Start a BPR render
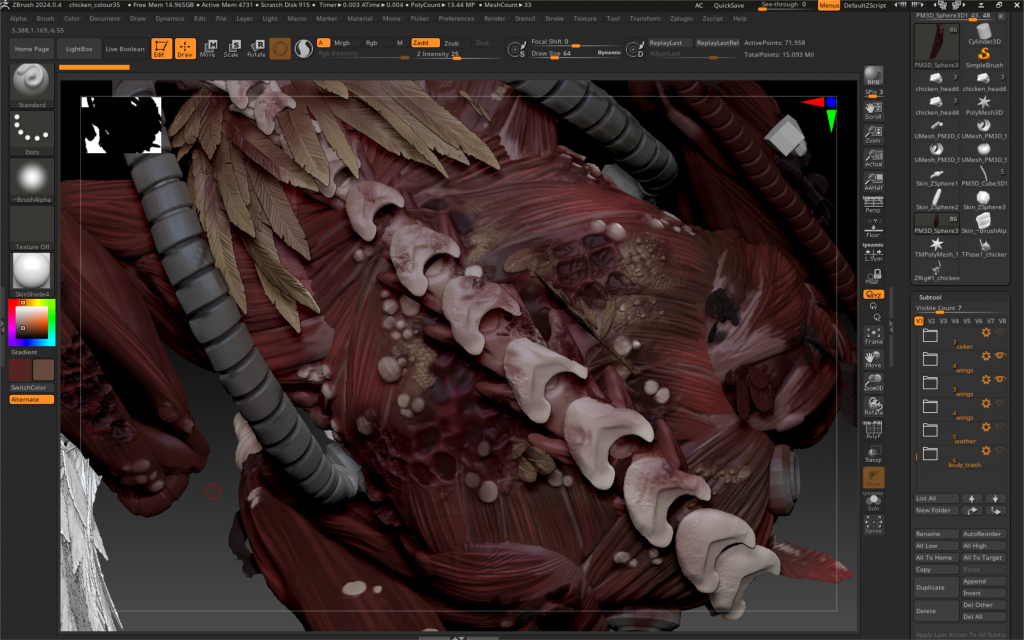Viewport: 1024px width, 640px height. (873, 76)
